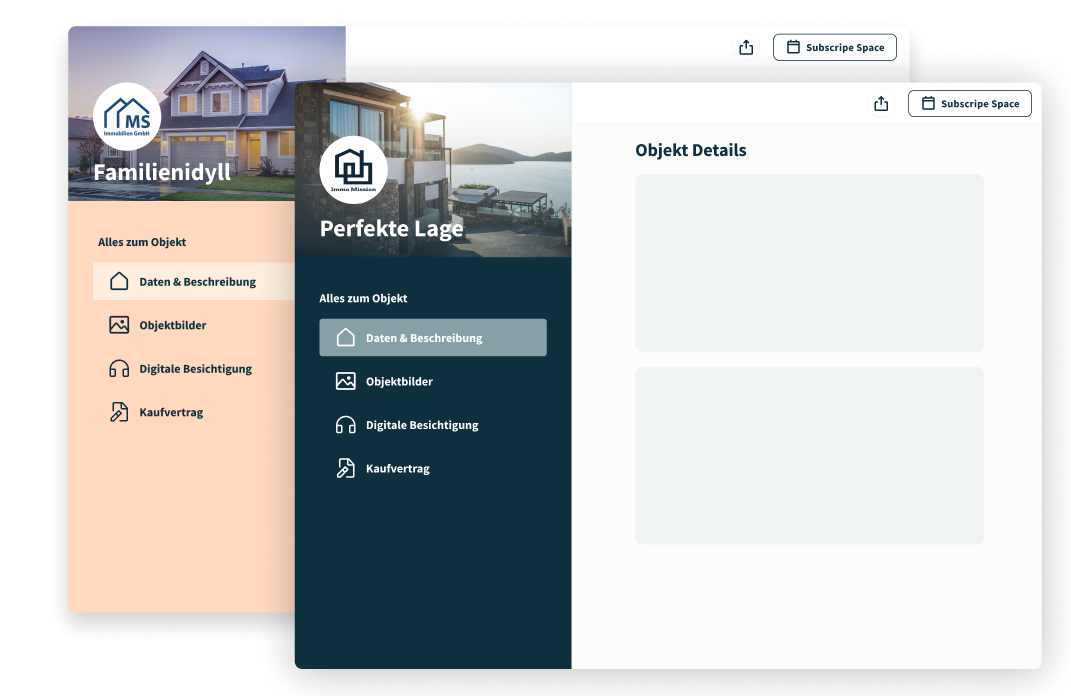Select Kaufvertrag in the peach sidebar
The width and height of the screenshot is (1071, 696).
click(171, 412)
